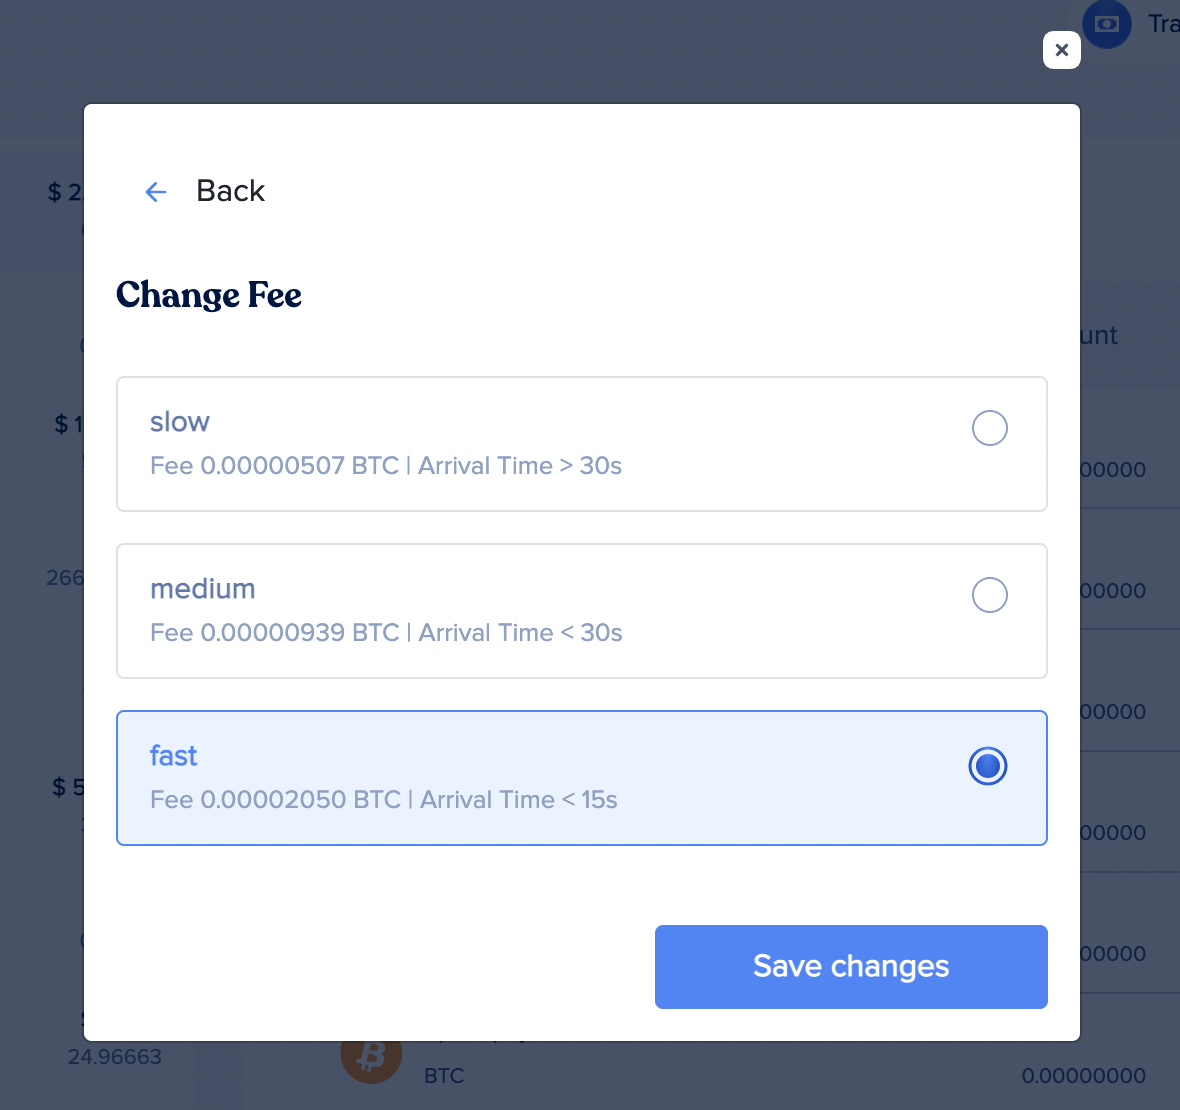
Task: Click the blue back arrow icon
Action: click(x=155, y=192)
